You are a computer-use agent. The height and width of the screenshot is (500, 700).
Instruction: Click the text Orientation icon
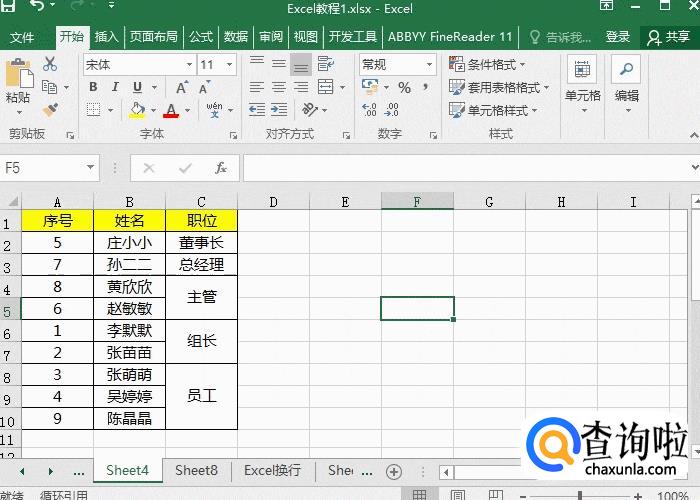pos(310,109)
